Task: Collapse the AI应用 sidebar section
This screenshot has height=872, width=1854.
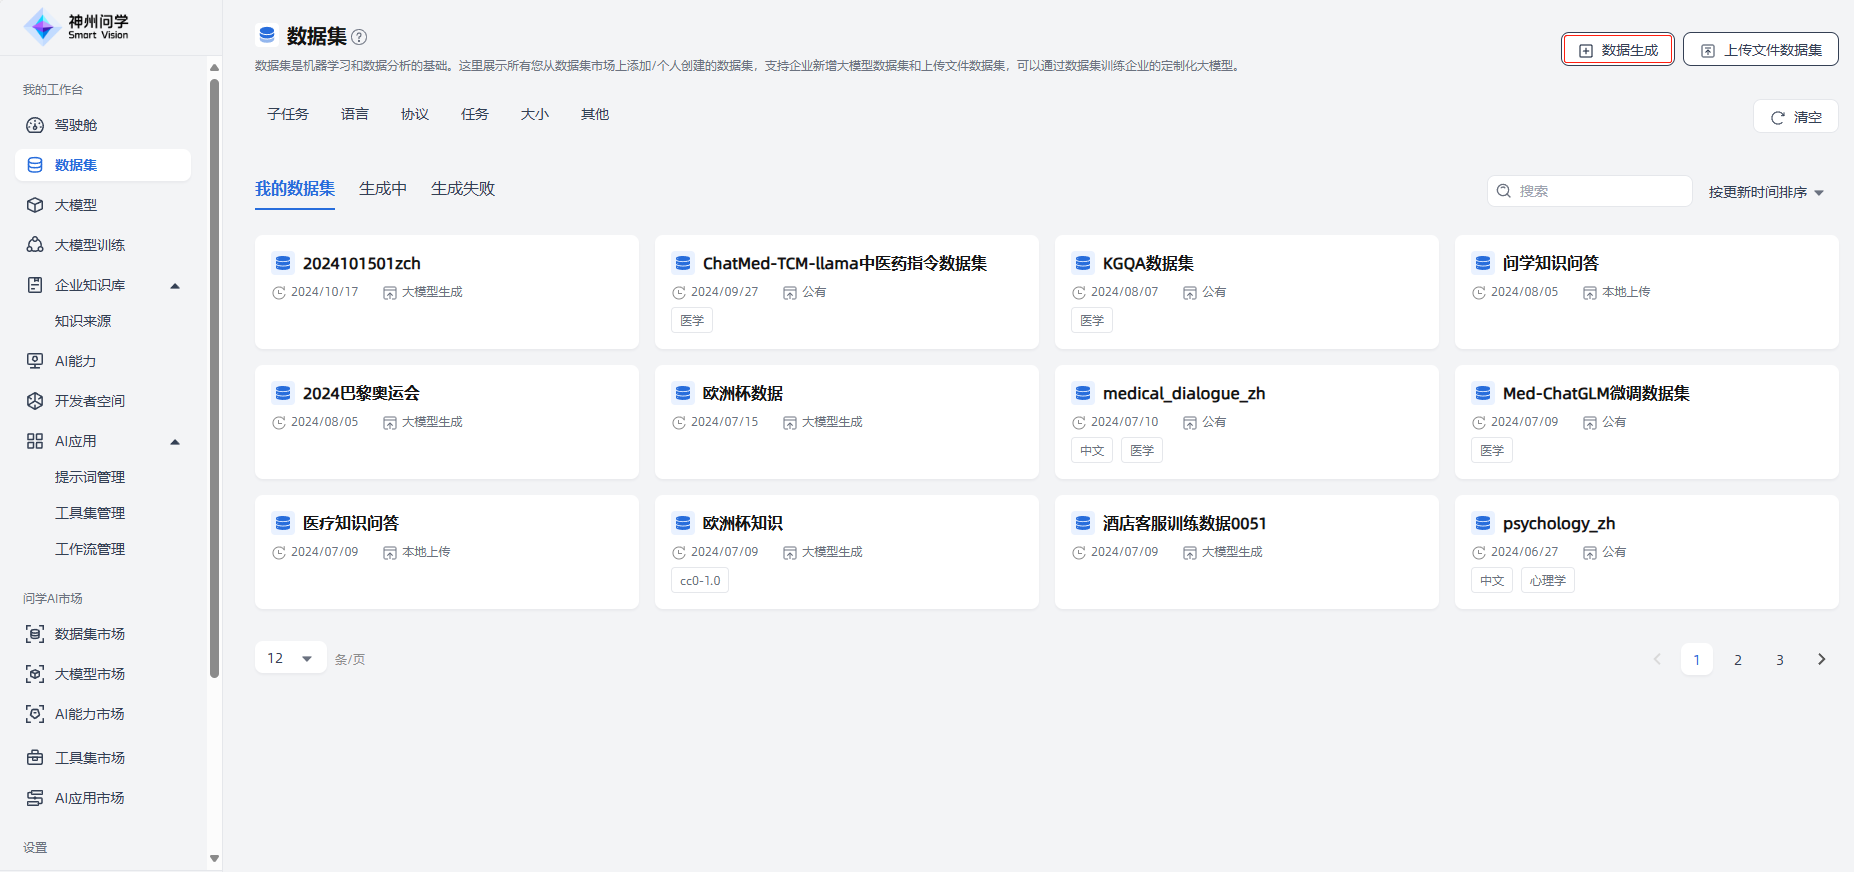Action: [x=175, y=442]
